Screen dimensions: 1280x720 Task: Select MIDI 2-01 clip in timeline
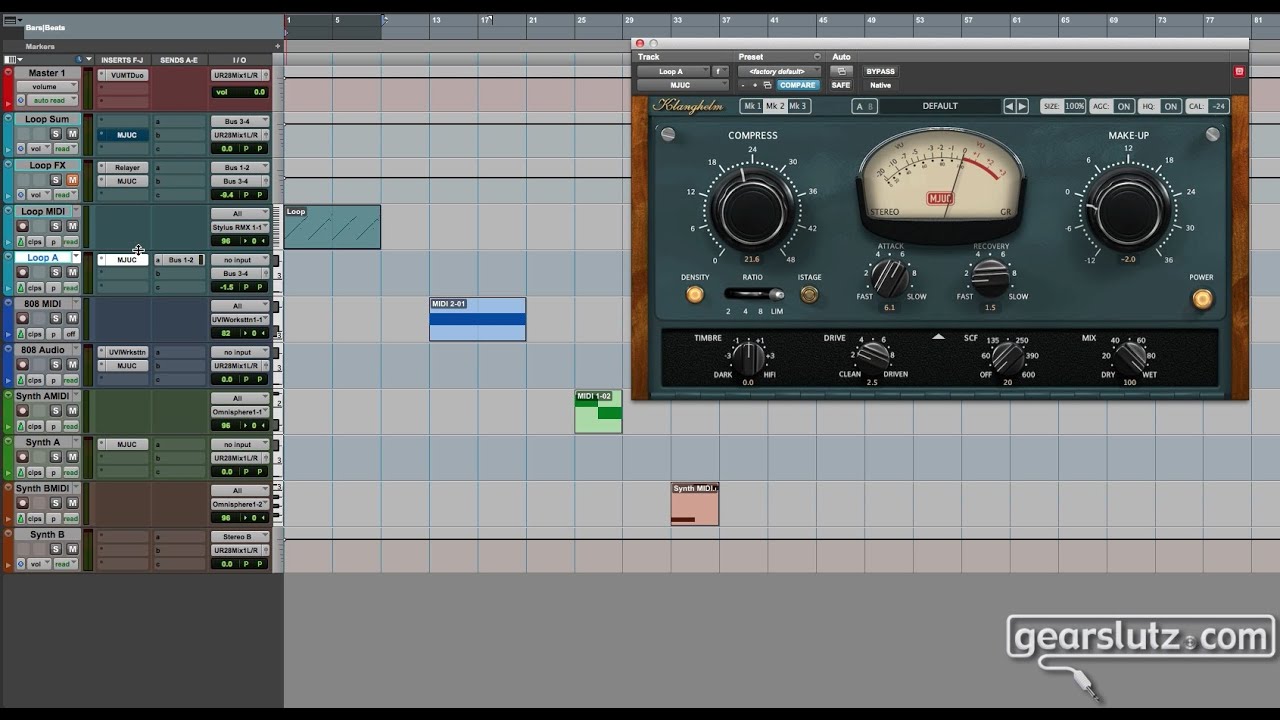(478, 319)
